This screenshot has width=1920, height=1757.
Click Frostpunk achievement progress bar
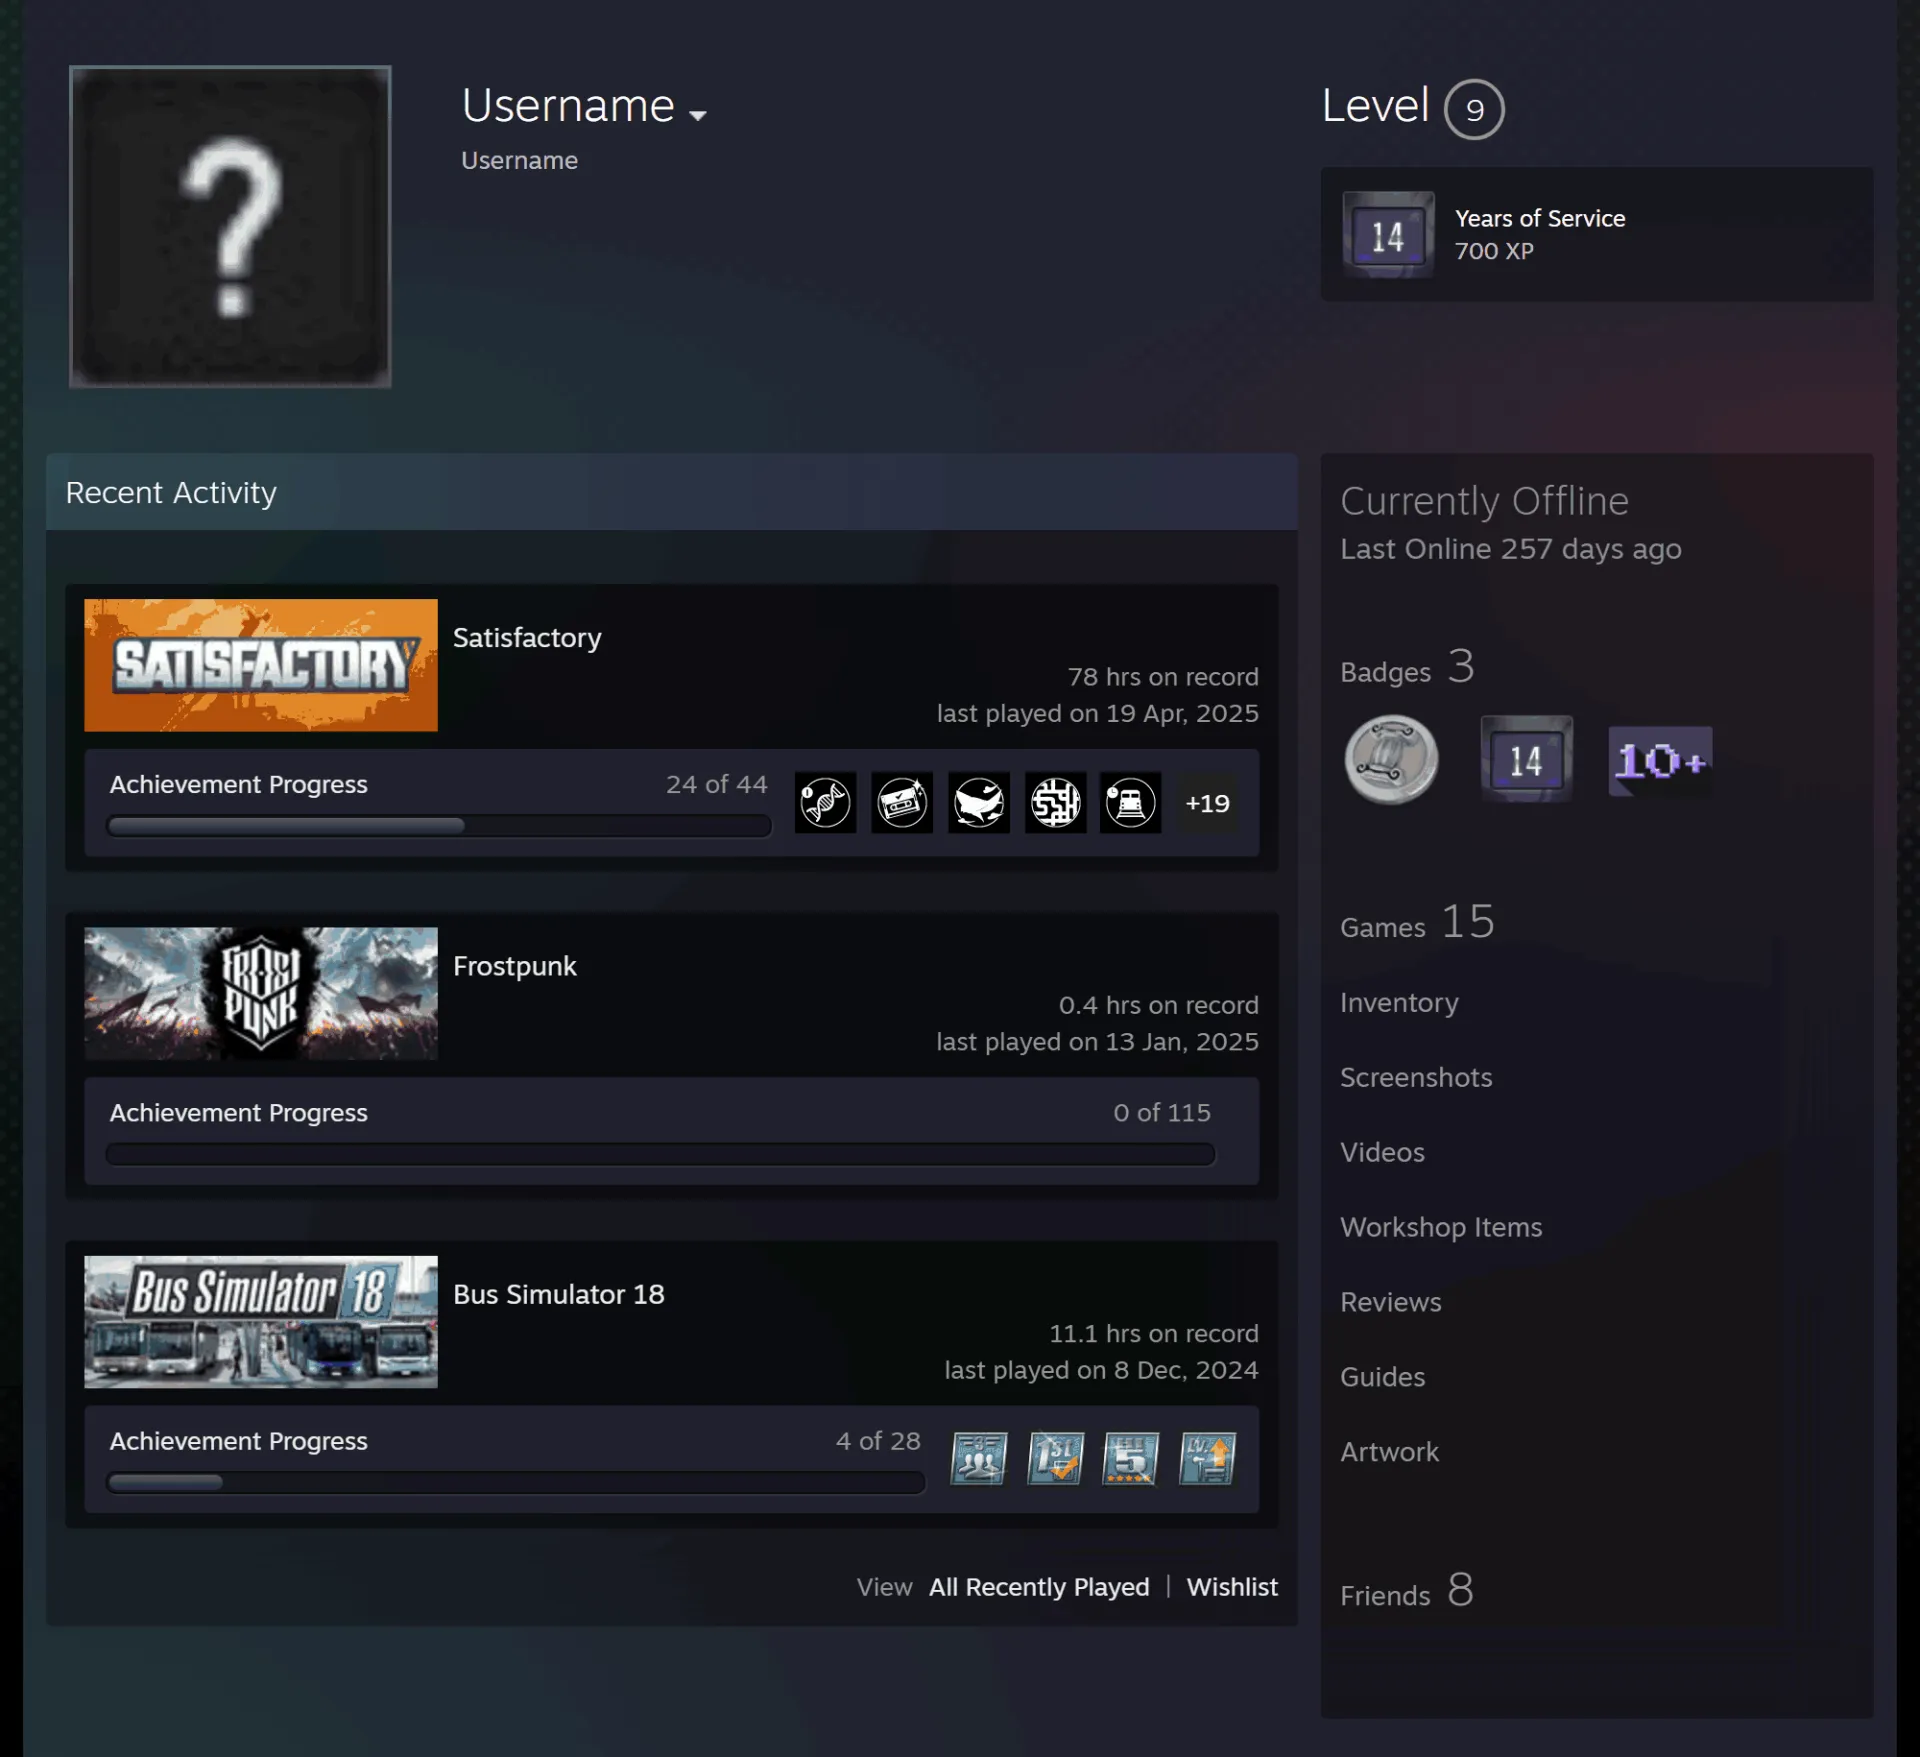[660, 1154]
